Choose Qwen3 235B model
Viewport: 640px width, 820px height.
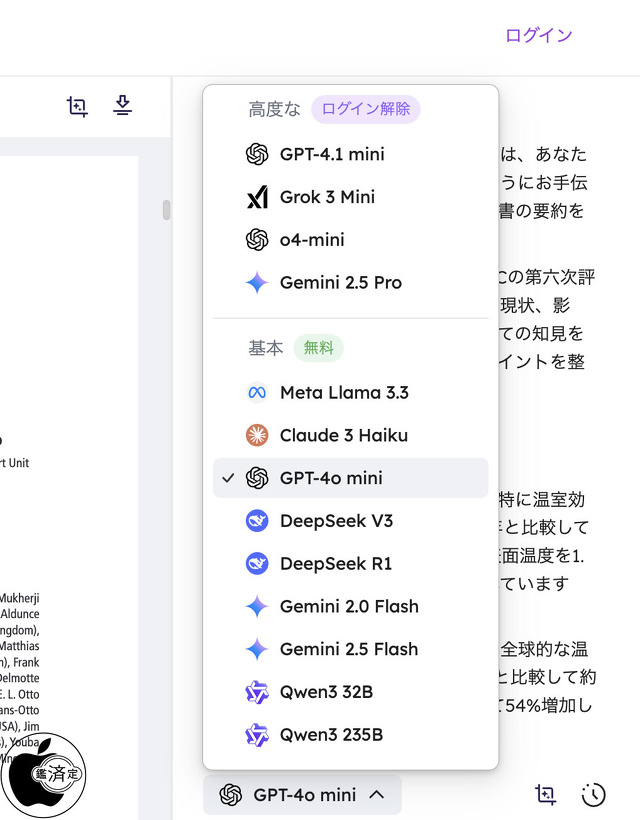pyautogui.click(x=350, y=735)
